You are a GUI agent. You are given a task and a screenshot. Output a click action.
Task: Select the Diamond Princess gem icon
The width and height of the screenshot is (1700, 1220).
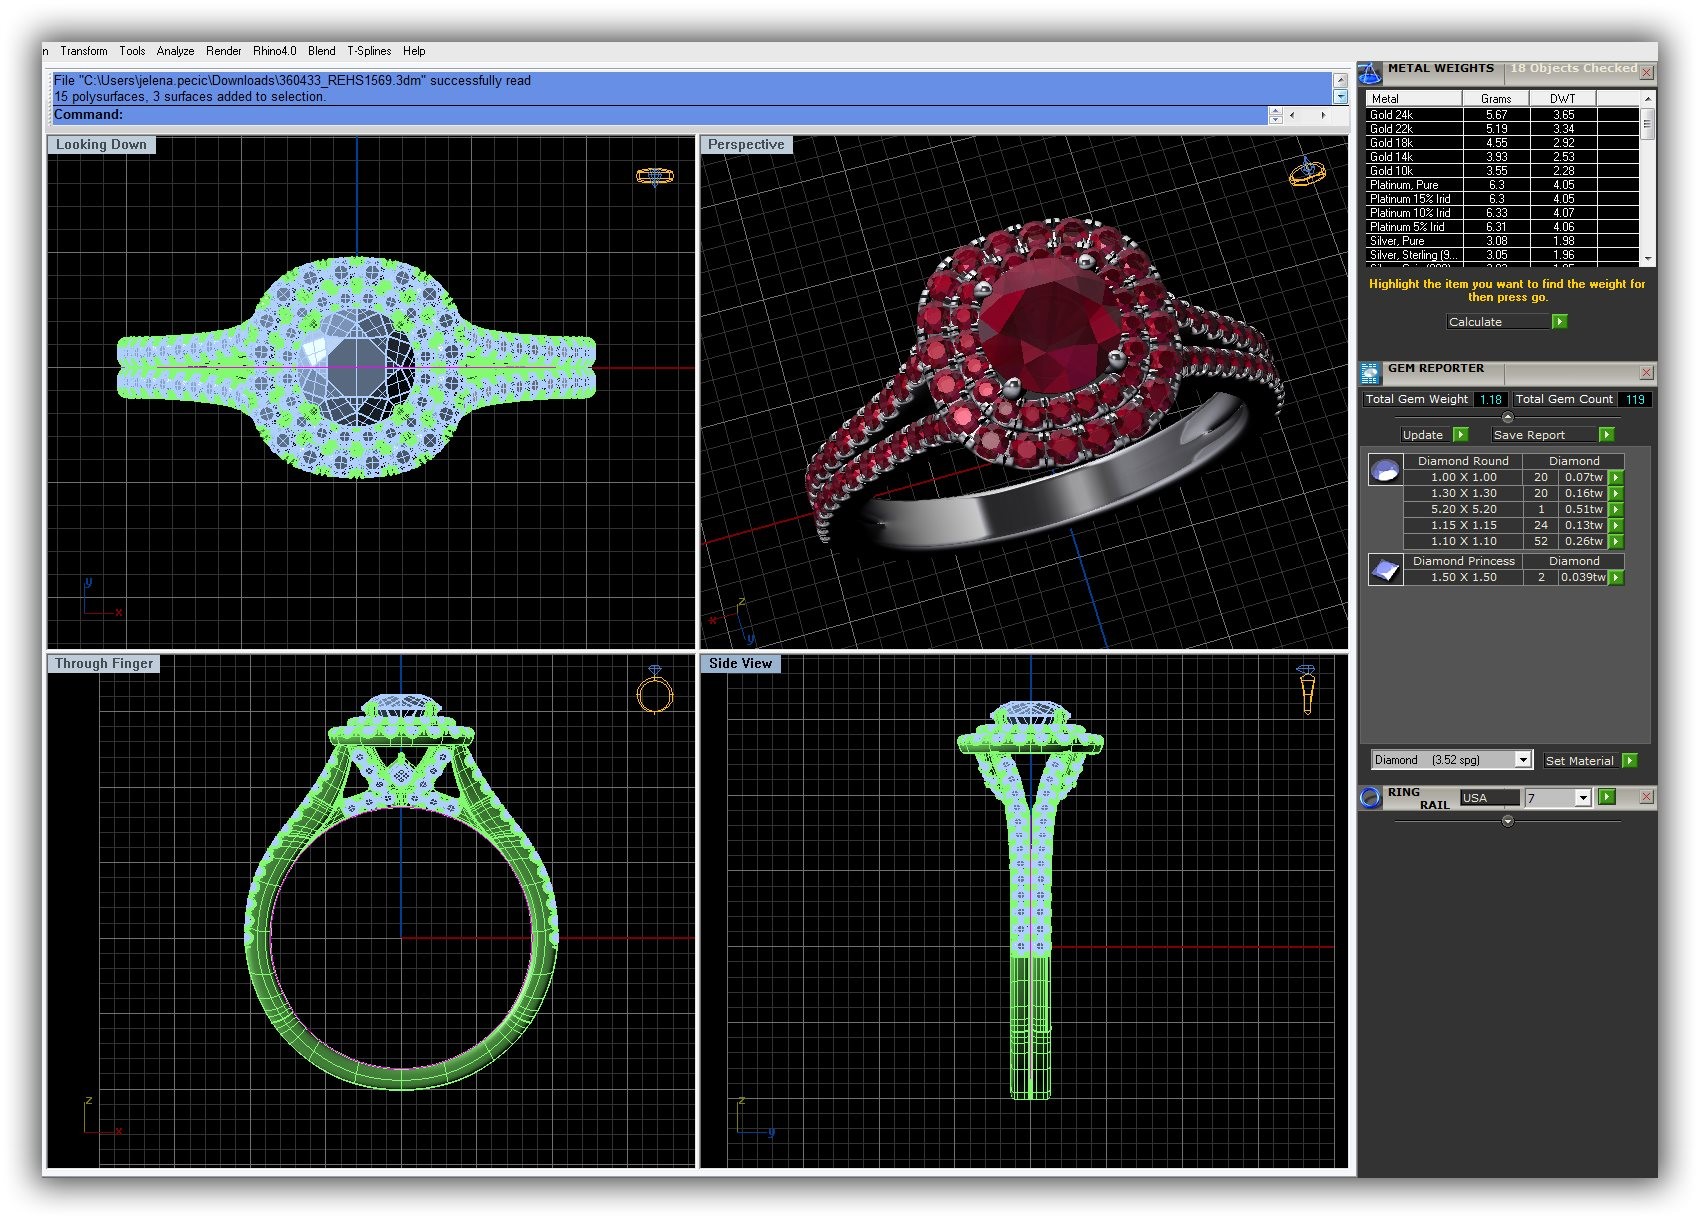[1385, 570]
